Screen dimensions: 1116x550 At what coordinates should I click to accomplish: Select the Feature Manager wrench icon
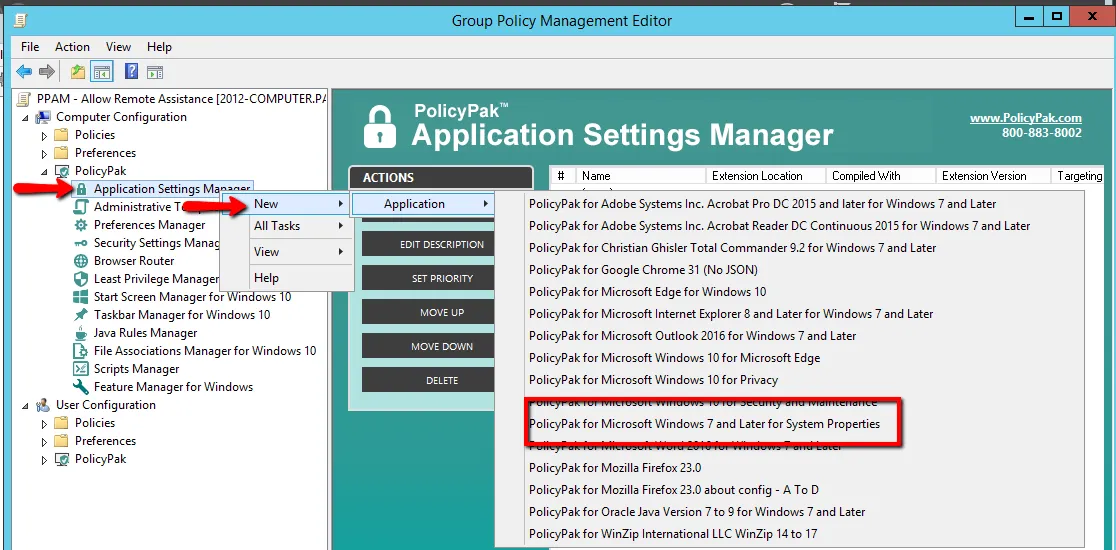pos(81,387)
